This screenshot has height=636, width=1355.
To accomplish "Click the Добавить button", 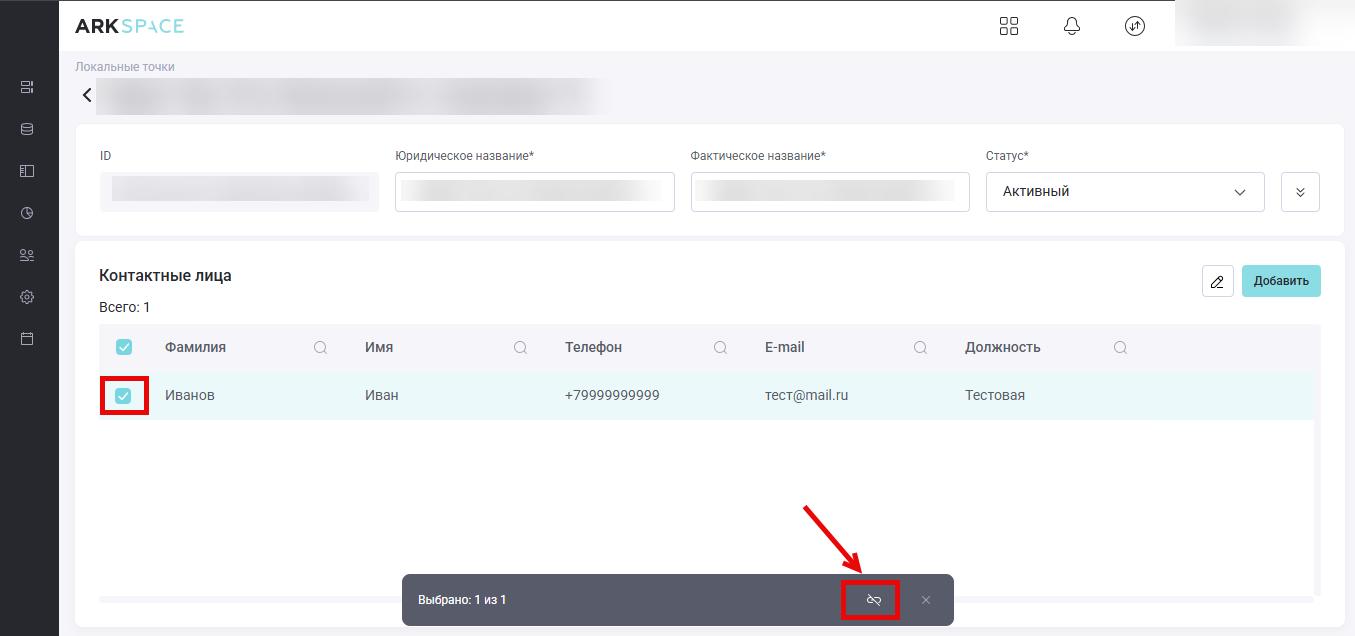I will coord(1281,281).
